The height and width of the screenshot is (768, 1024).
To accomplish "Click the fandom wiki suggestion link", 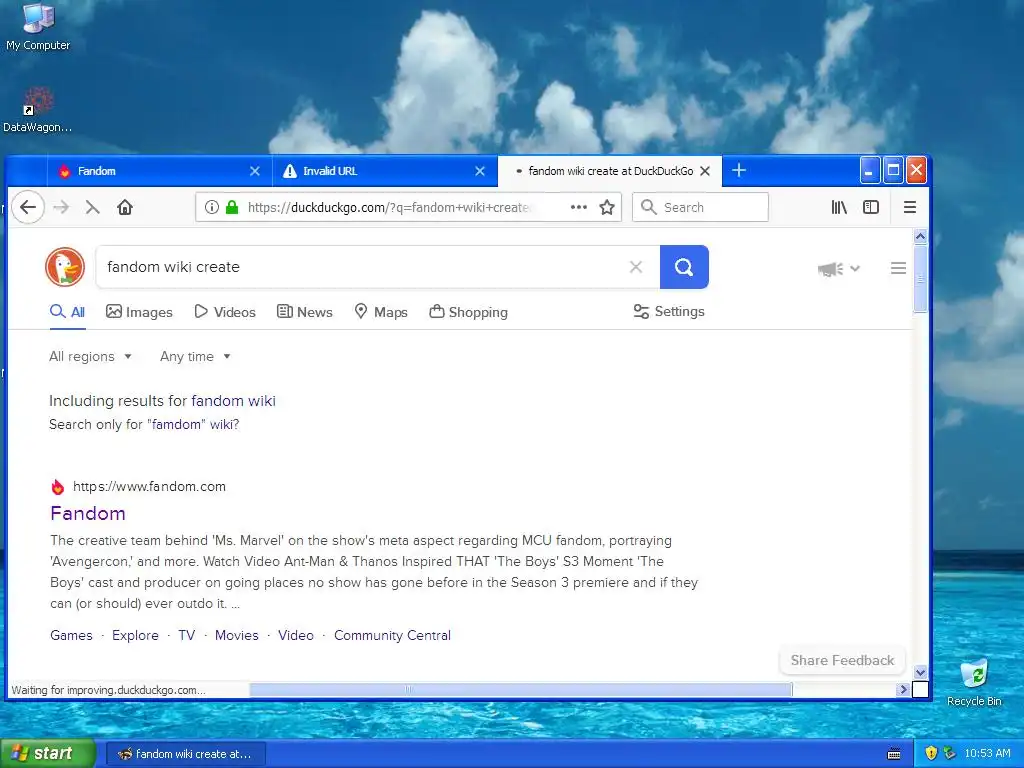I will point(233,401).
